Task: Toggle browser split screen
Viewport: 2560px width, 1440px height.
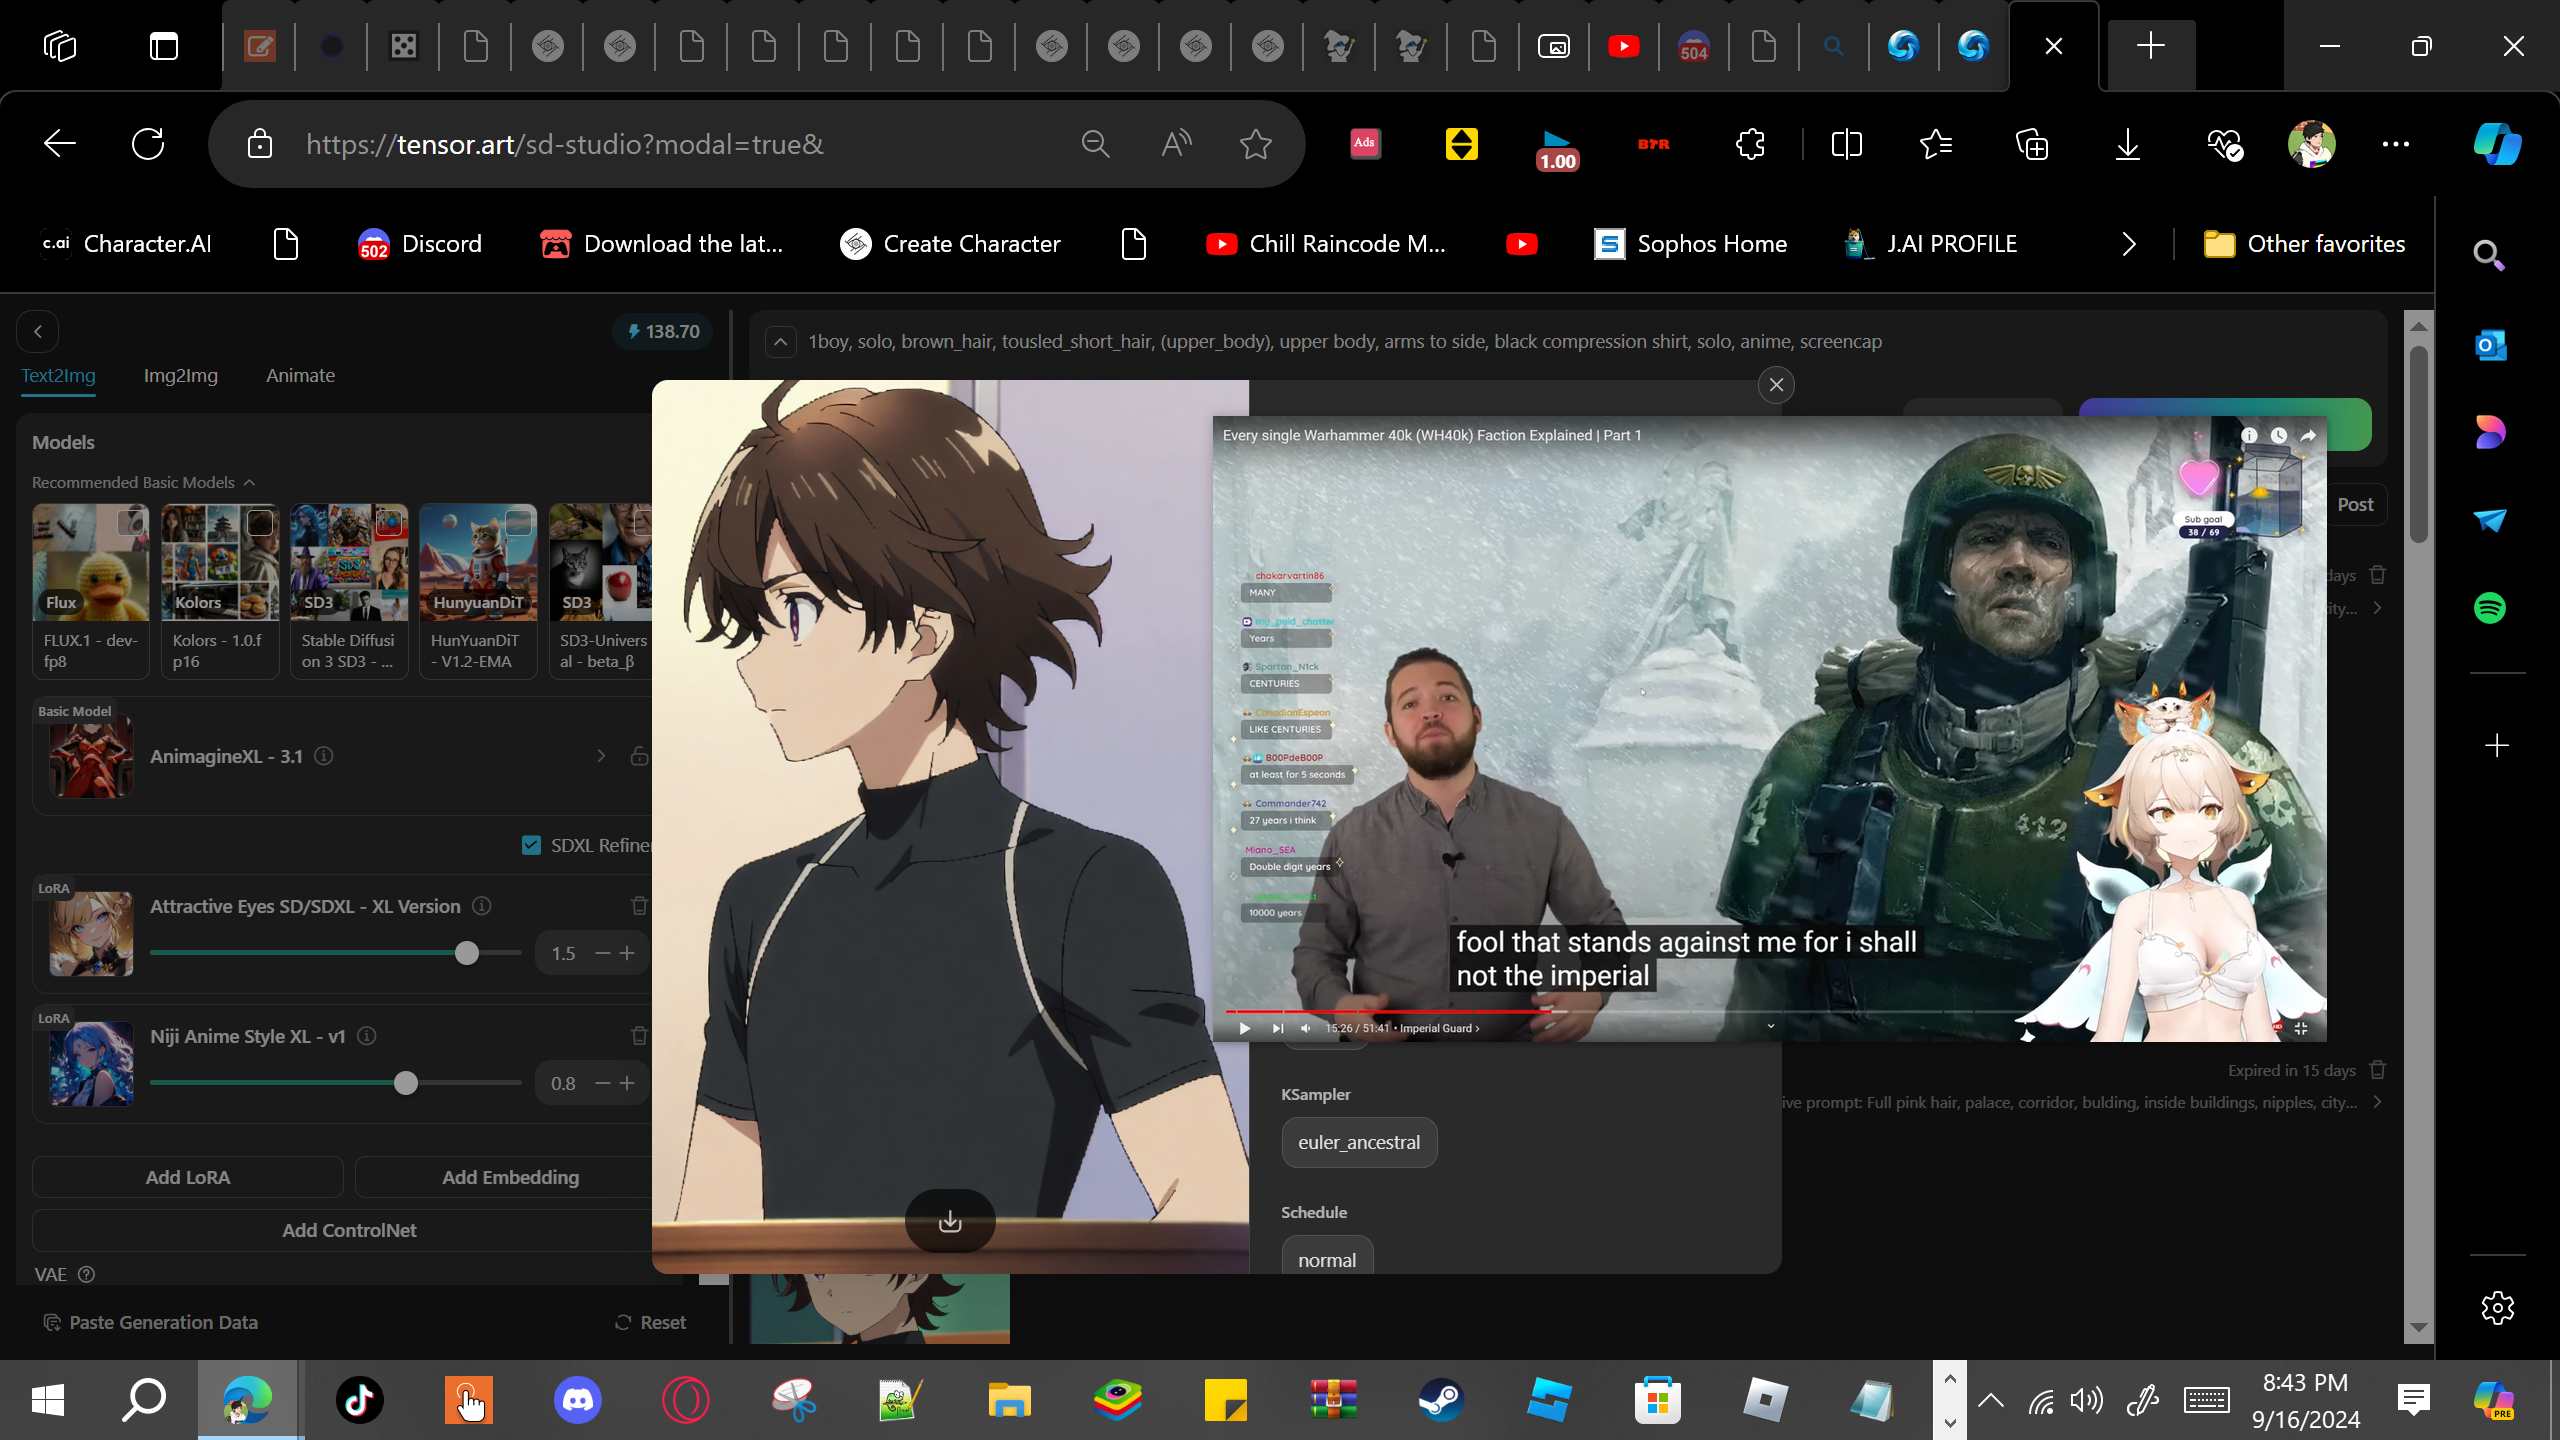Action: click(1846, 144)
